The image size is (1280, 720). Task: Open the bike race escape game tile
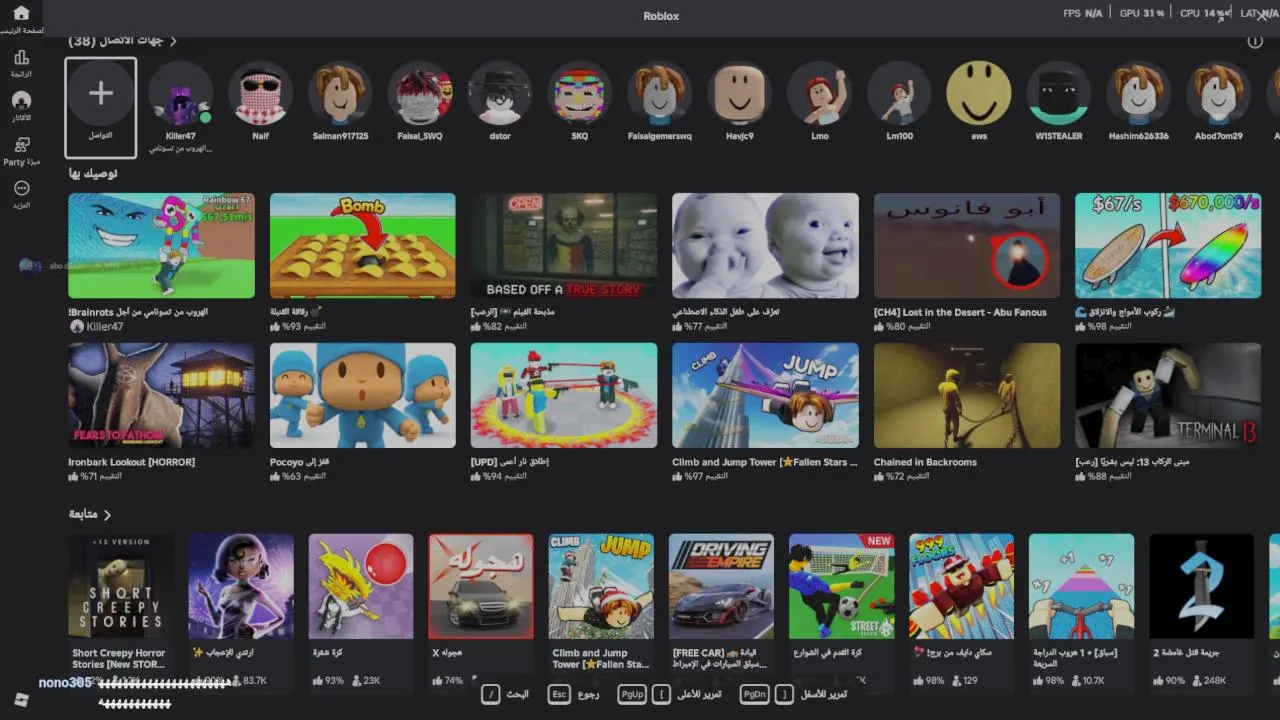click(1081, 586)
